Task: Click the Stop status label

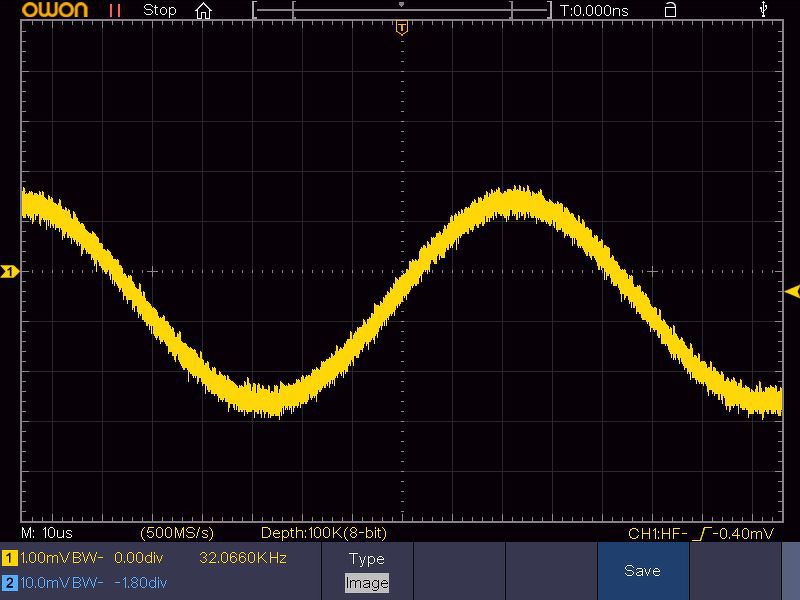Action: coord(159,10)
